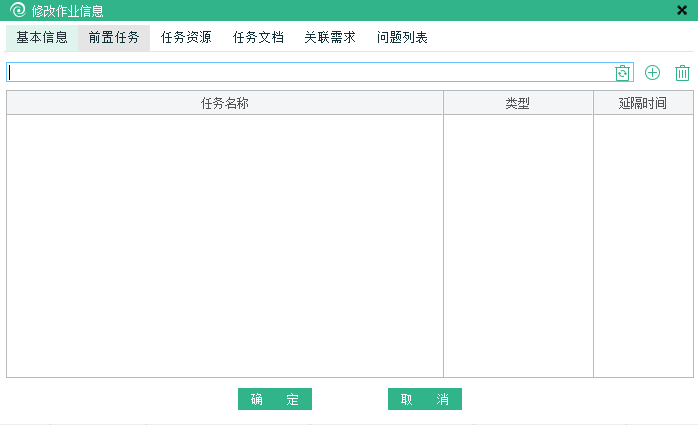
Task: Click the empty 延隔时间 column area
Action: [643, 245]
